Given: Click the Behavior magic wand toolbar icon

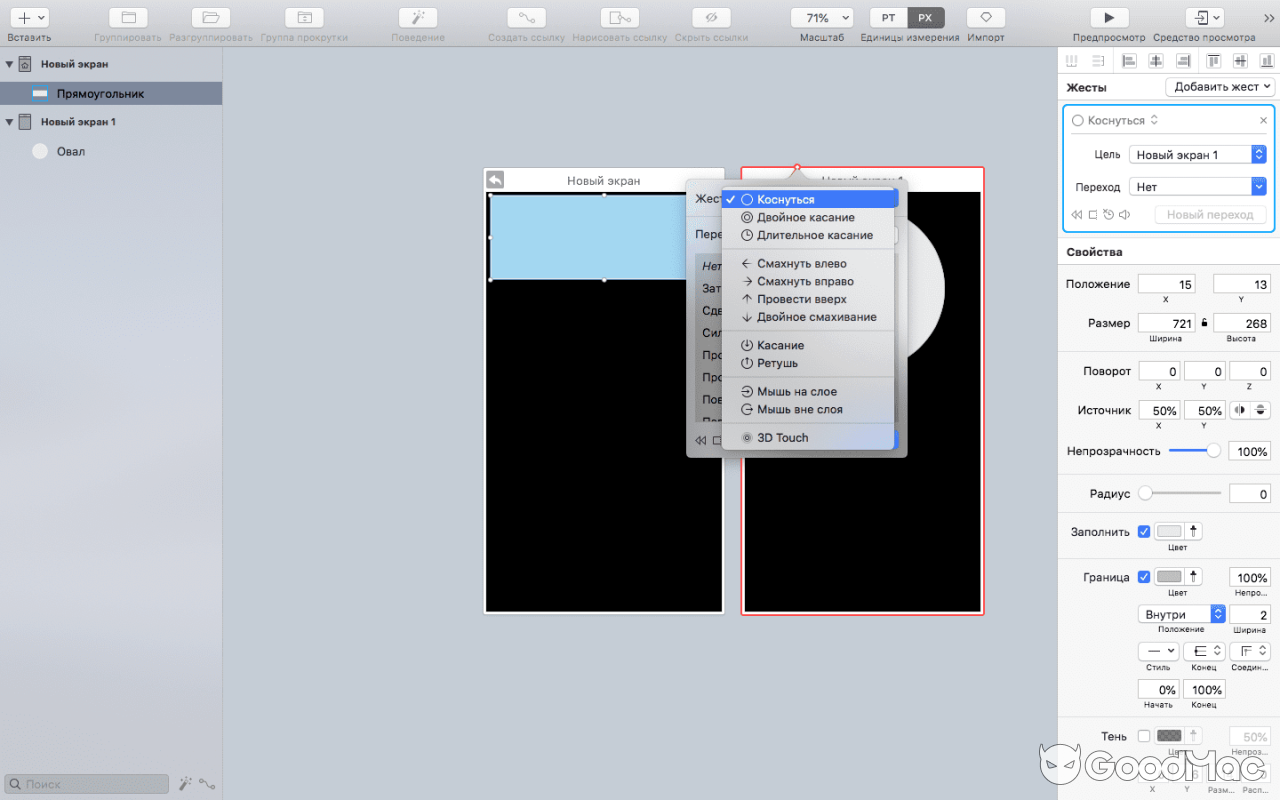Looking at the screenshot, I should tap(417, 17).
